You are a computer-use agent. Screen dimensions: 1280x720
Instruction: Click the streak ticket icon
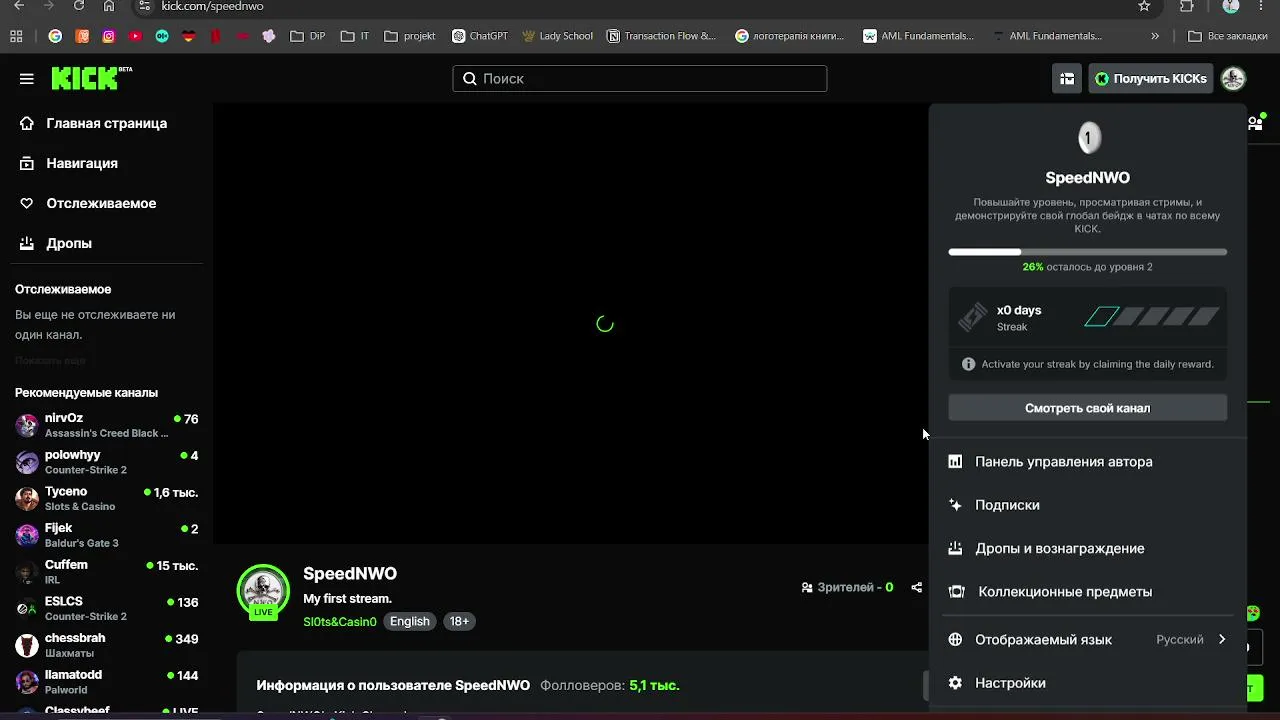click(x=973, y=318)
